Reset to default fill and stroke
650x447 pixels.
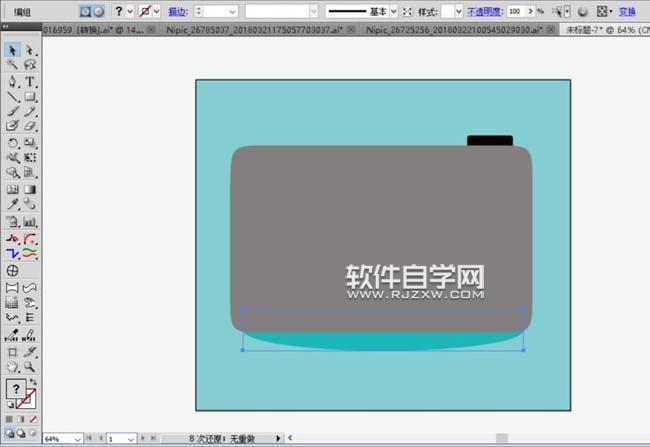pos(10,405)
